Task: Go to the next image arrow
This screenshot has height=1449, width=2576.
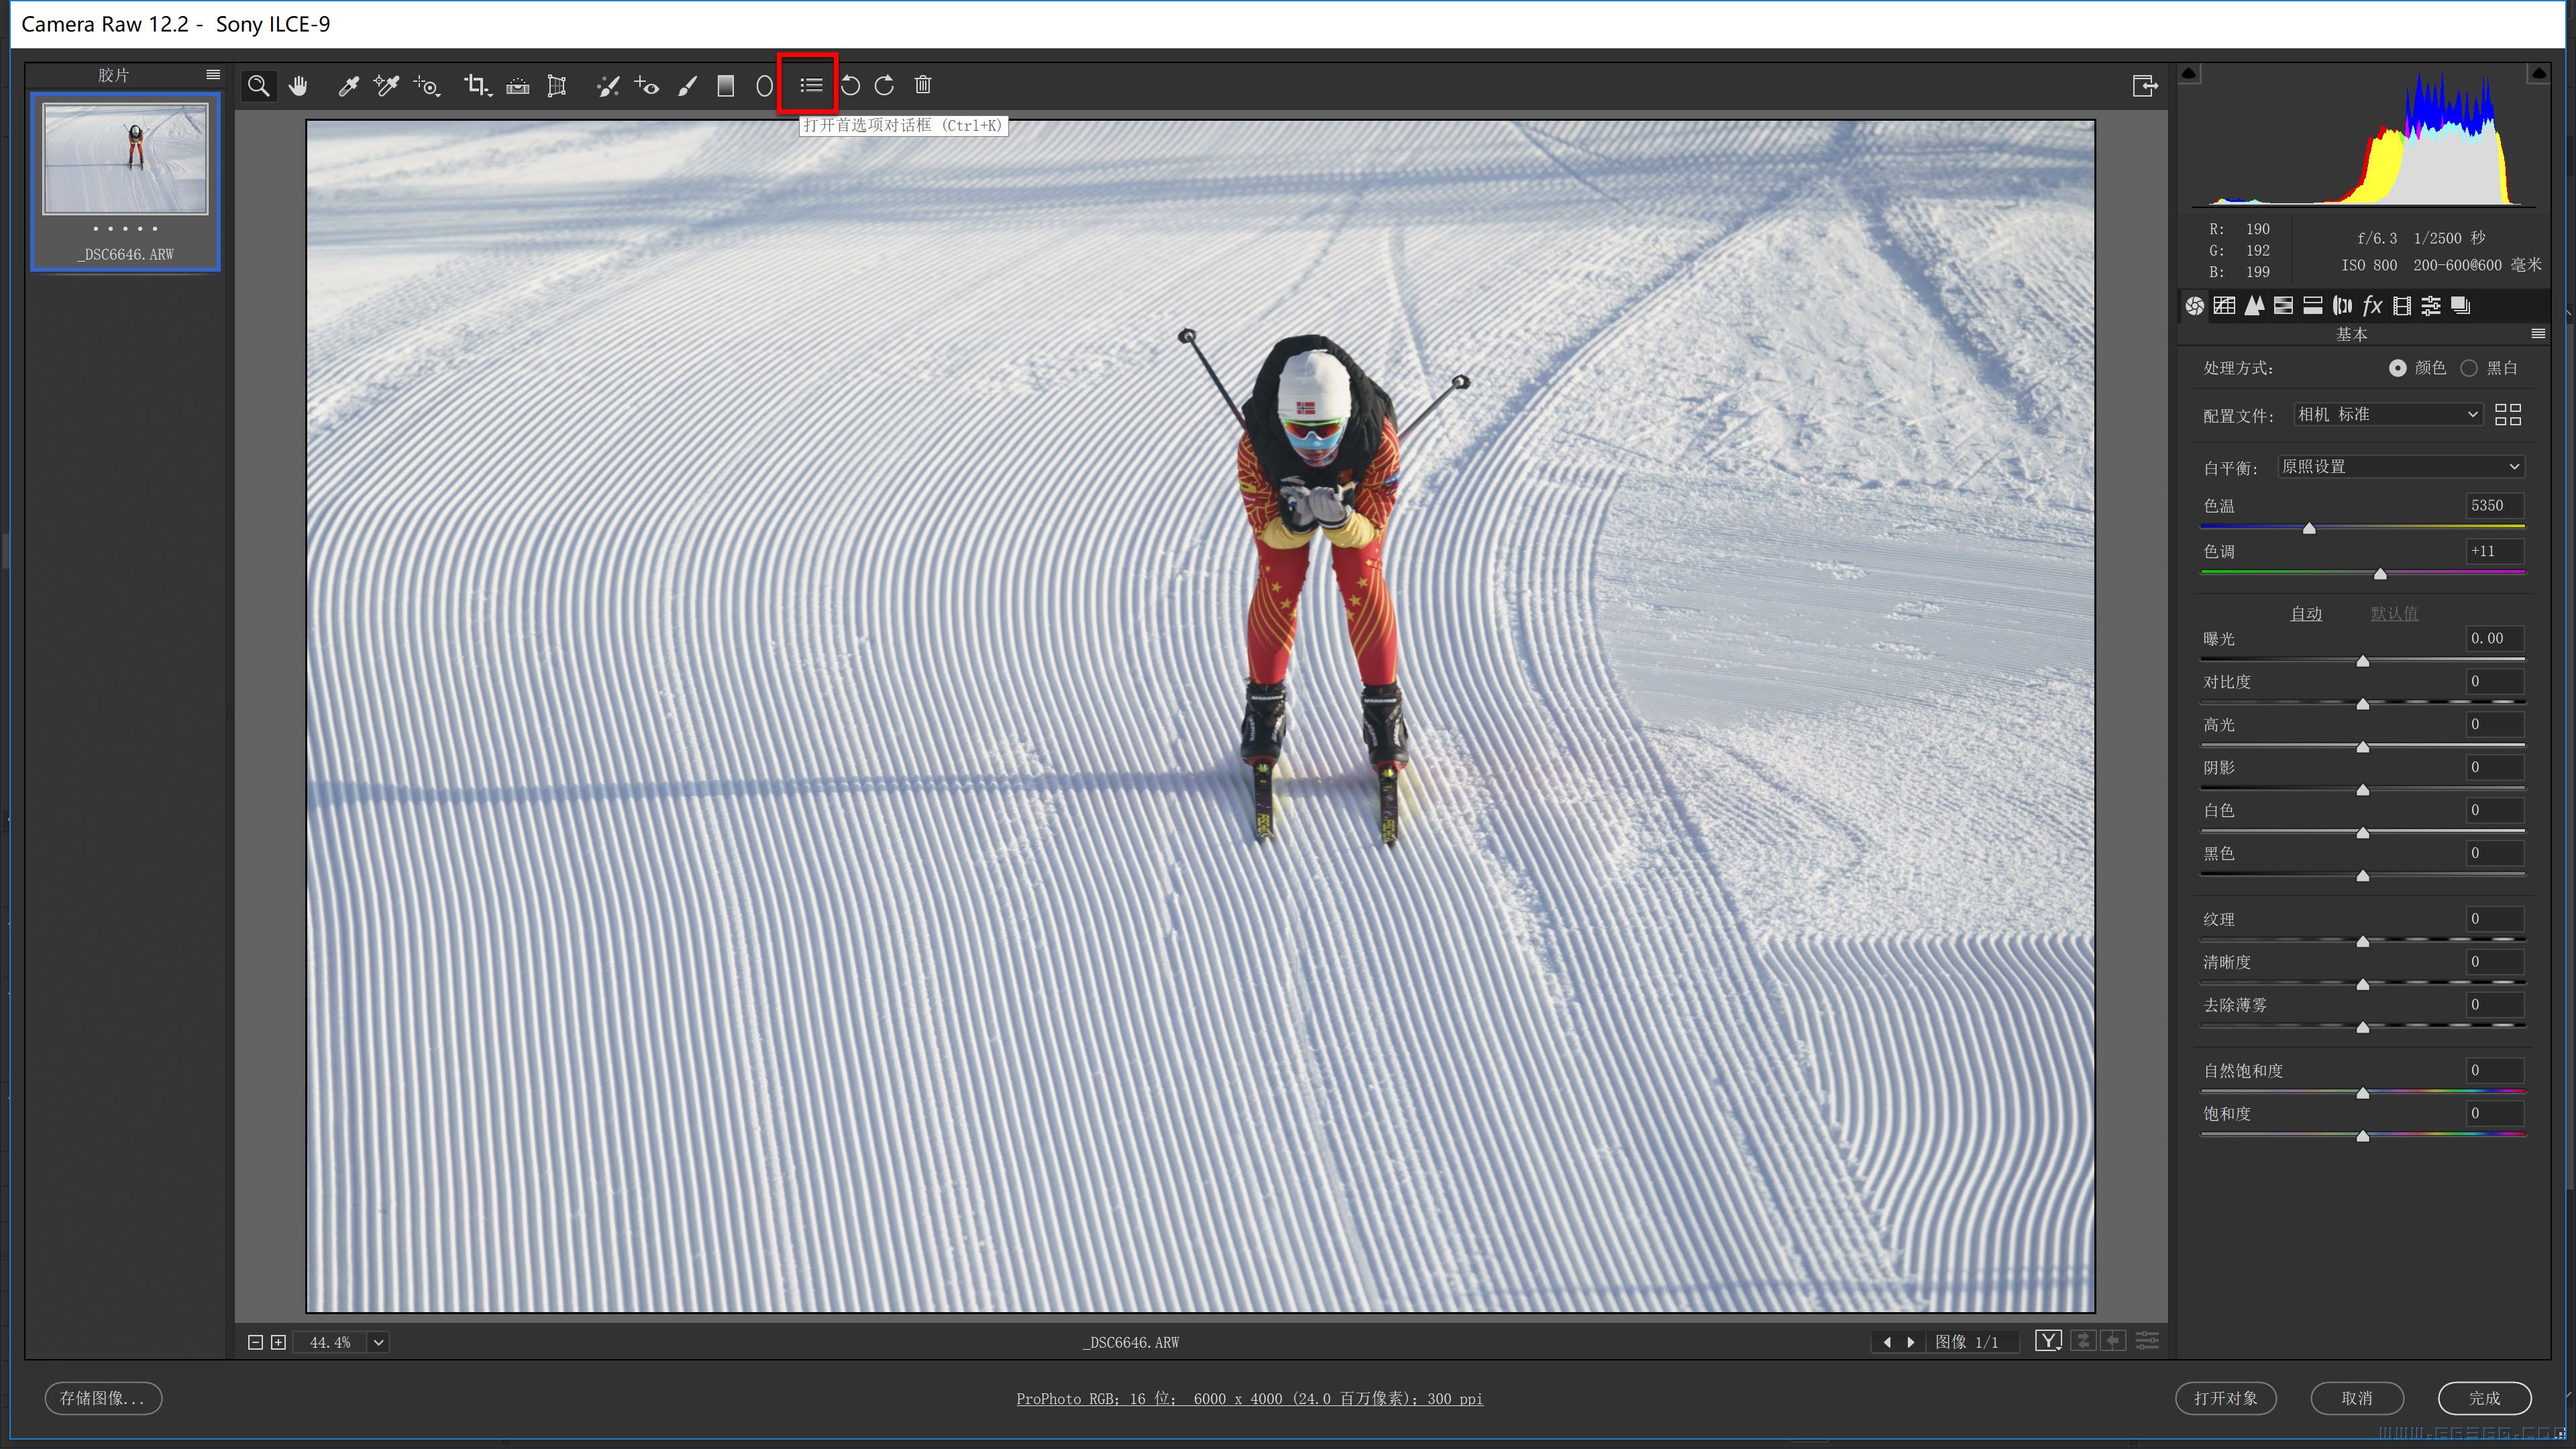Action: 1911,1342
